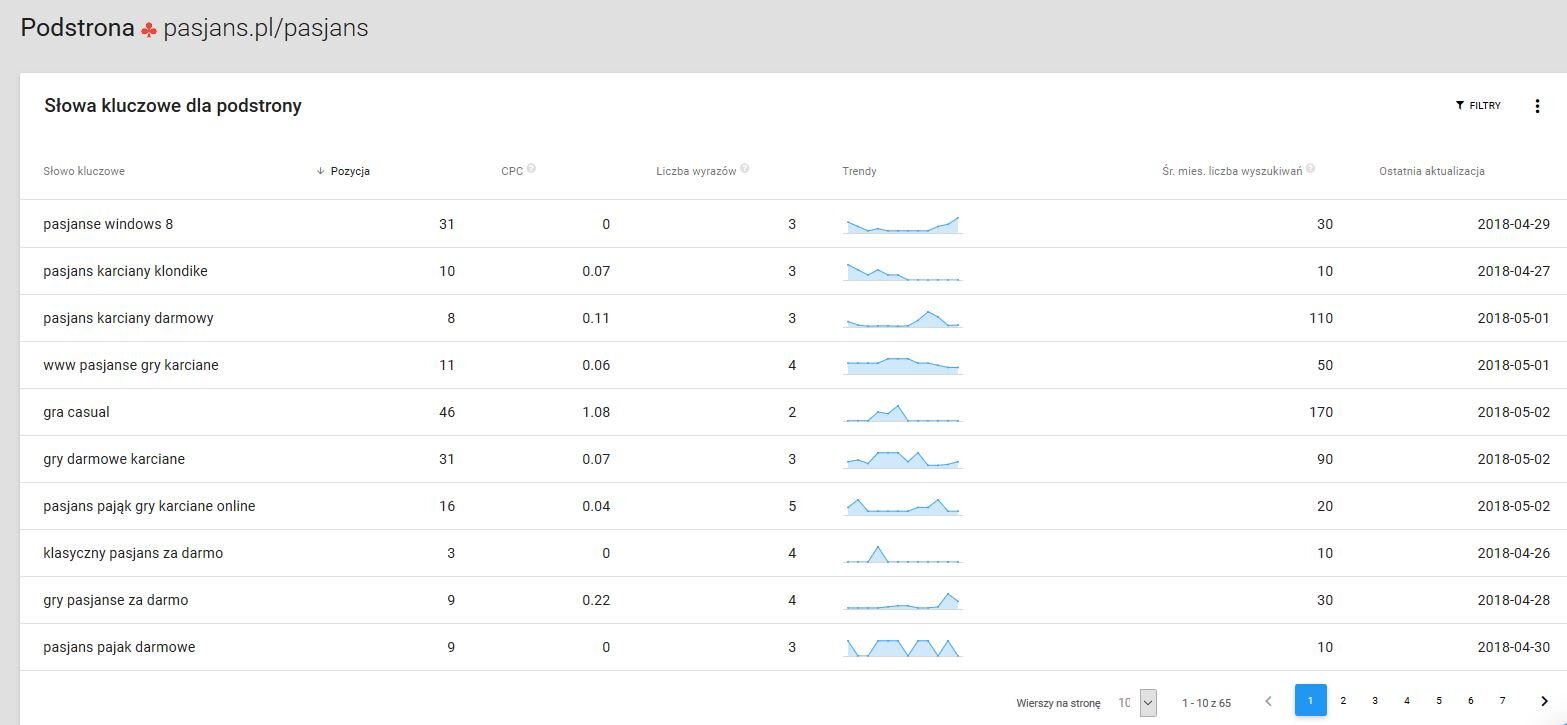Click date 2018-04-29 in table

[1514, 224]
